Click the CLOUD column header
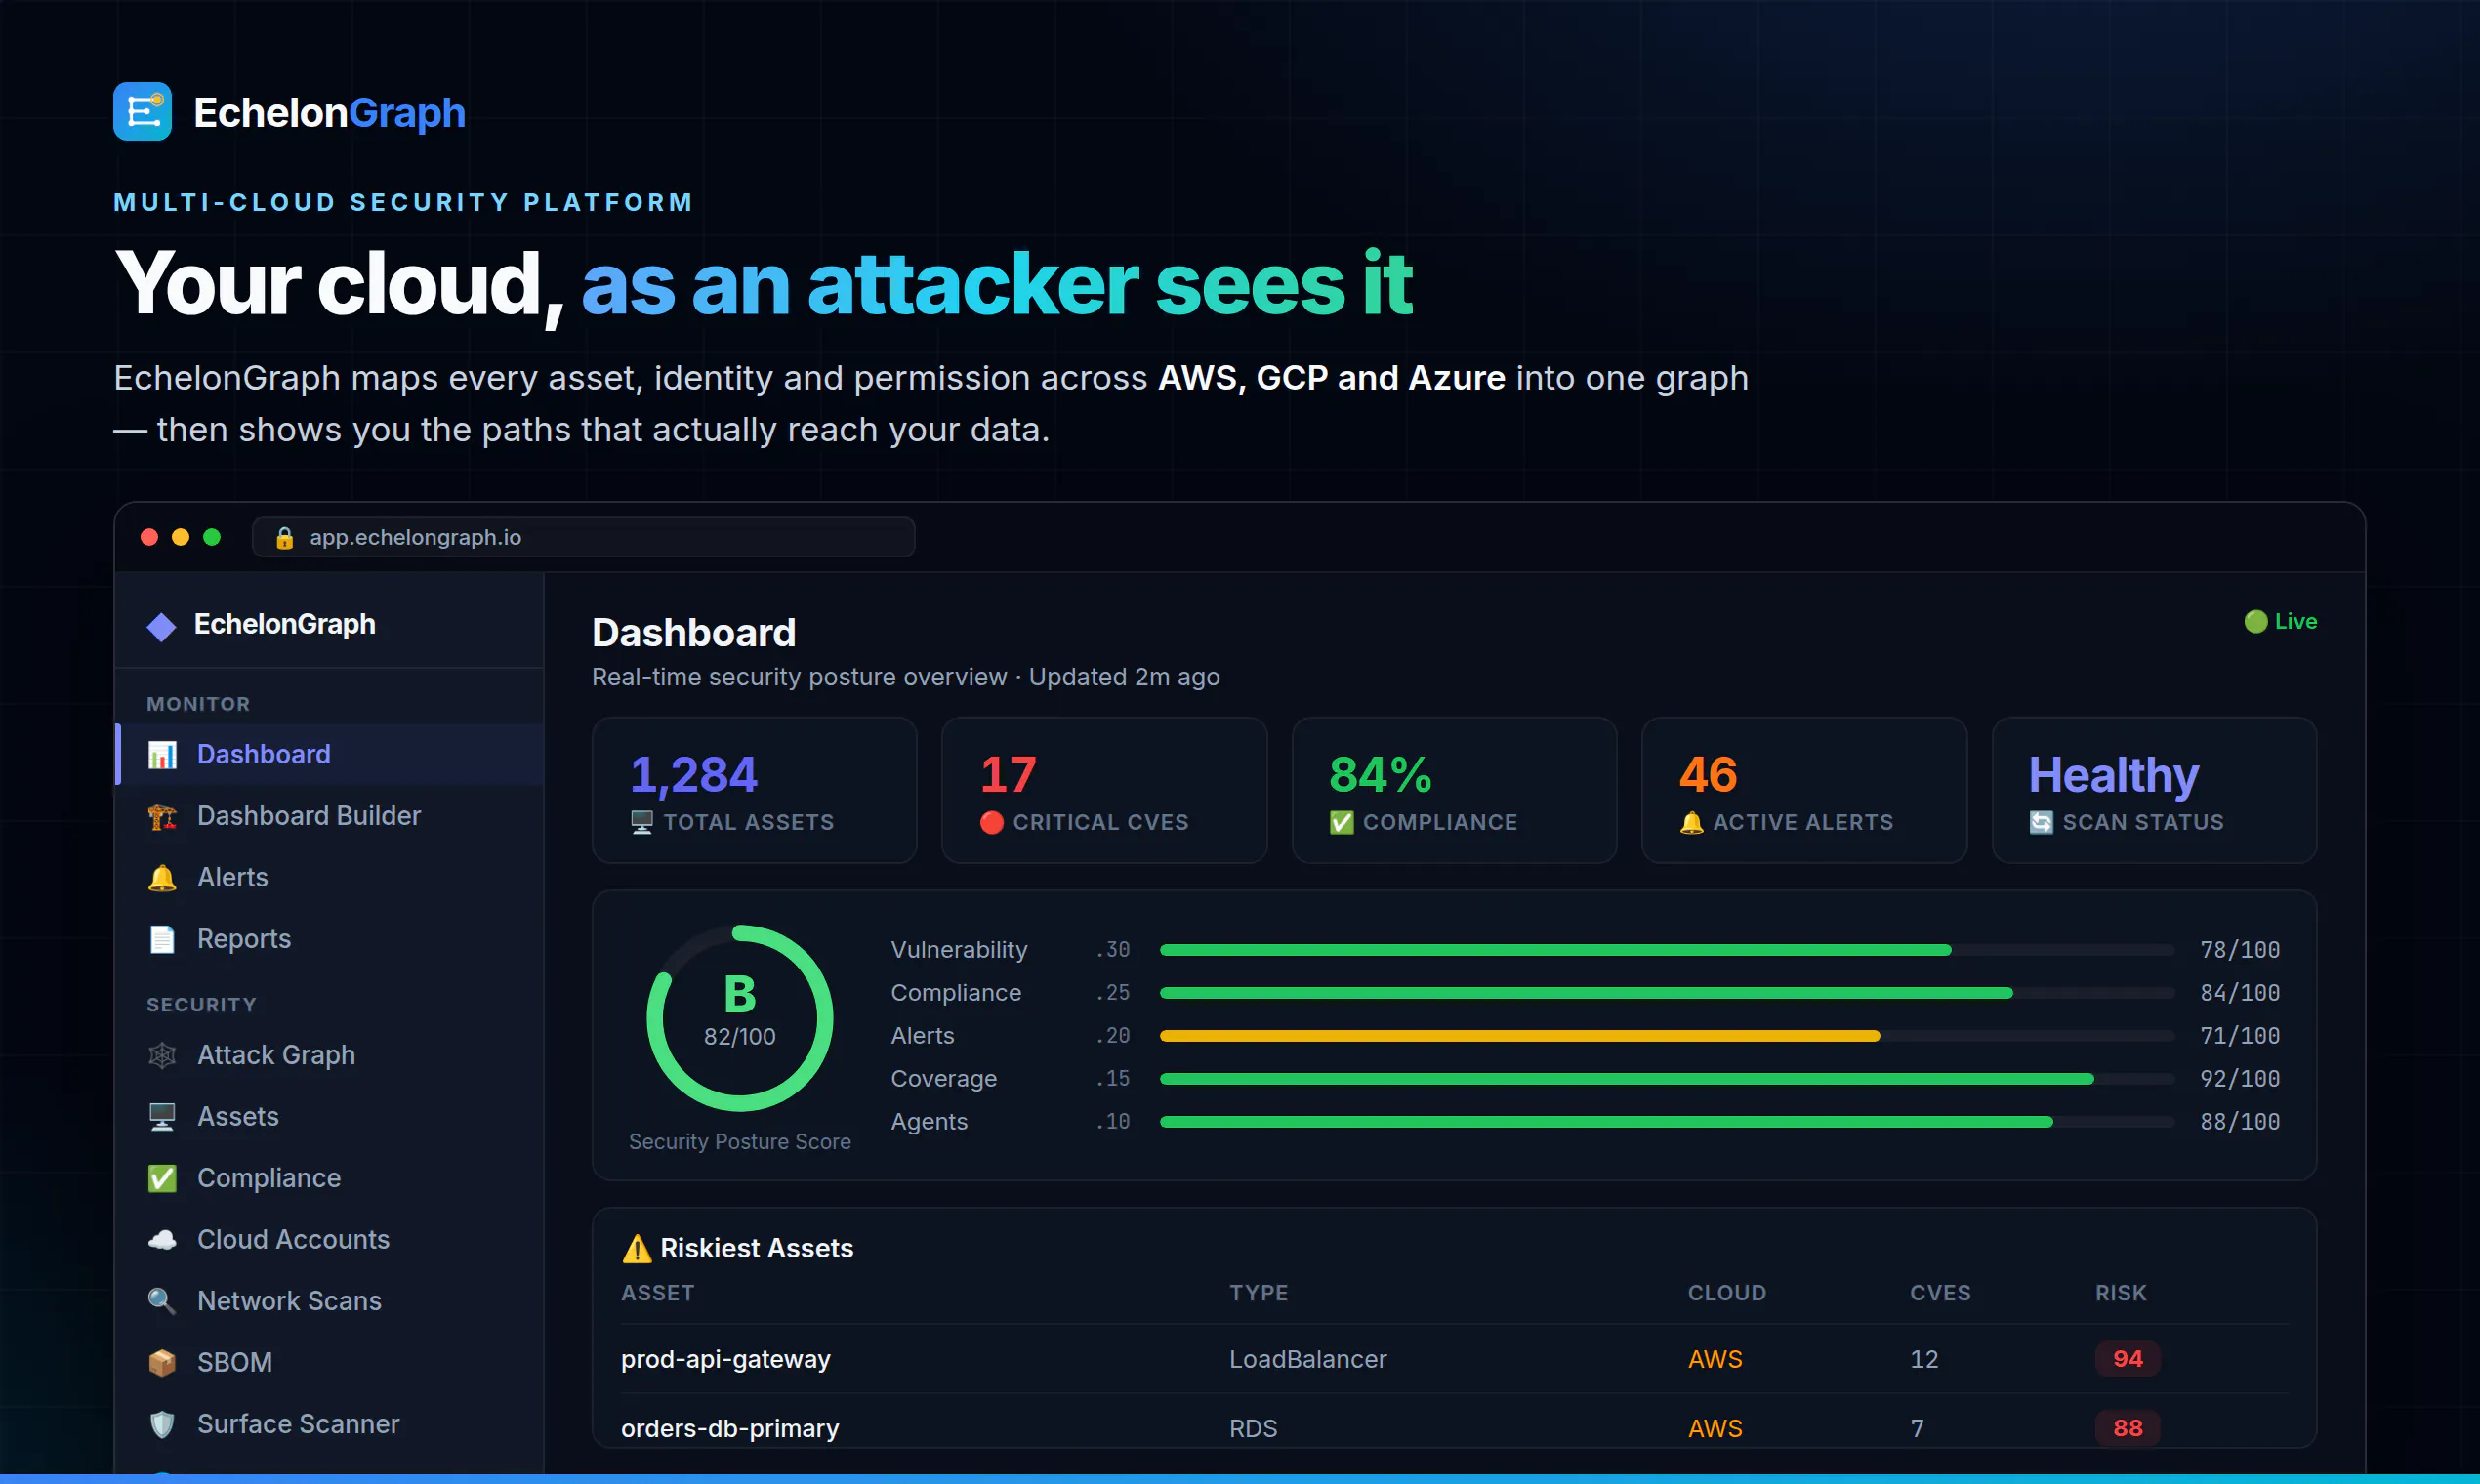2480x1484 pixels. click(1727, 1293)
